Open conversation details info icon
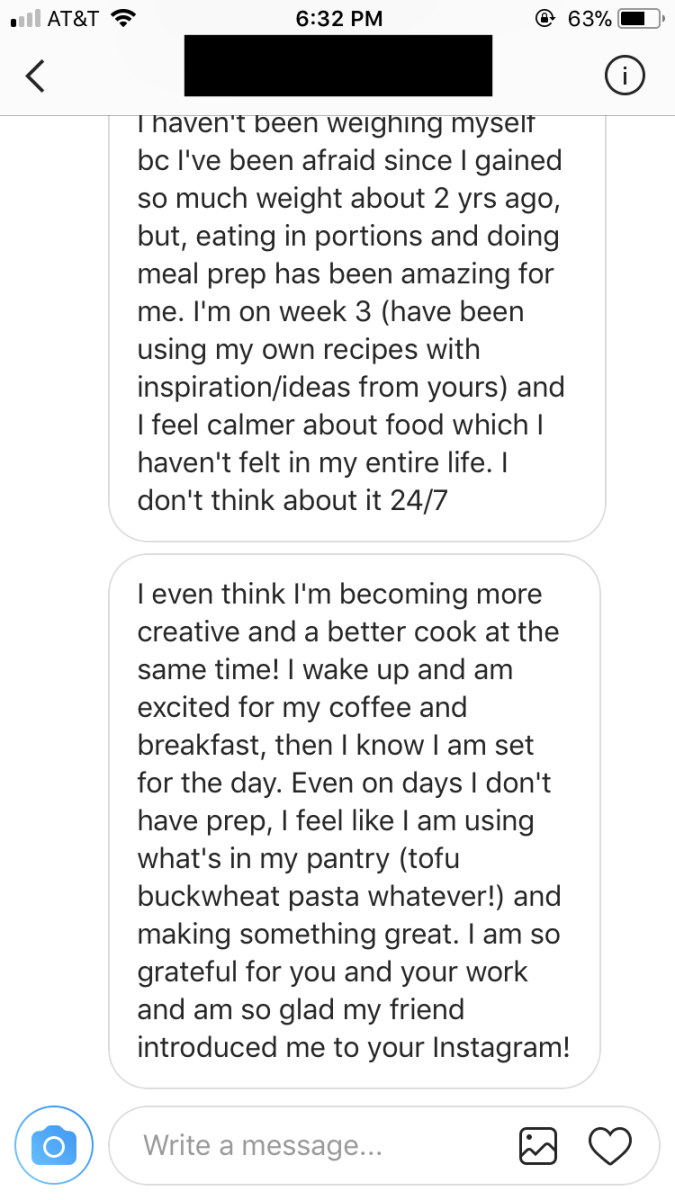Image resolution: width=675 pixels, height=1200 pixels. tap(625, 75)
